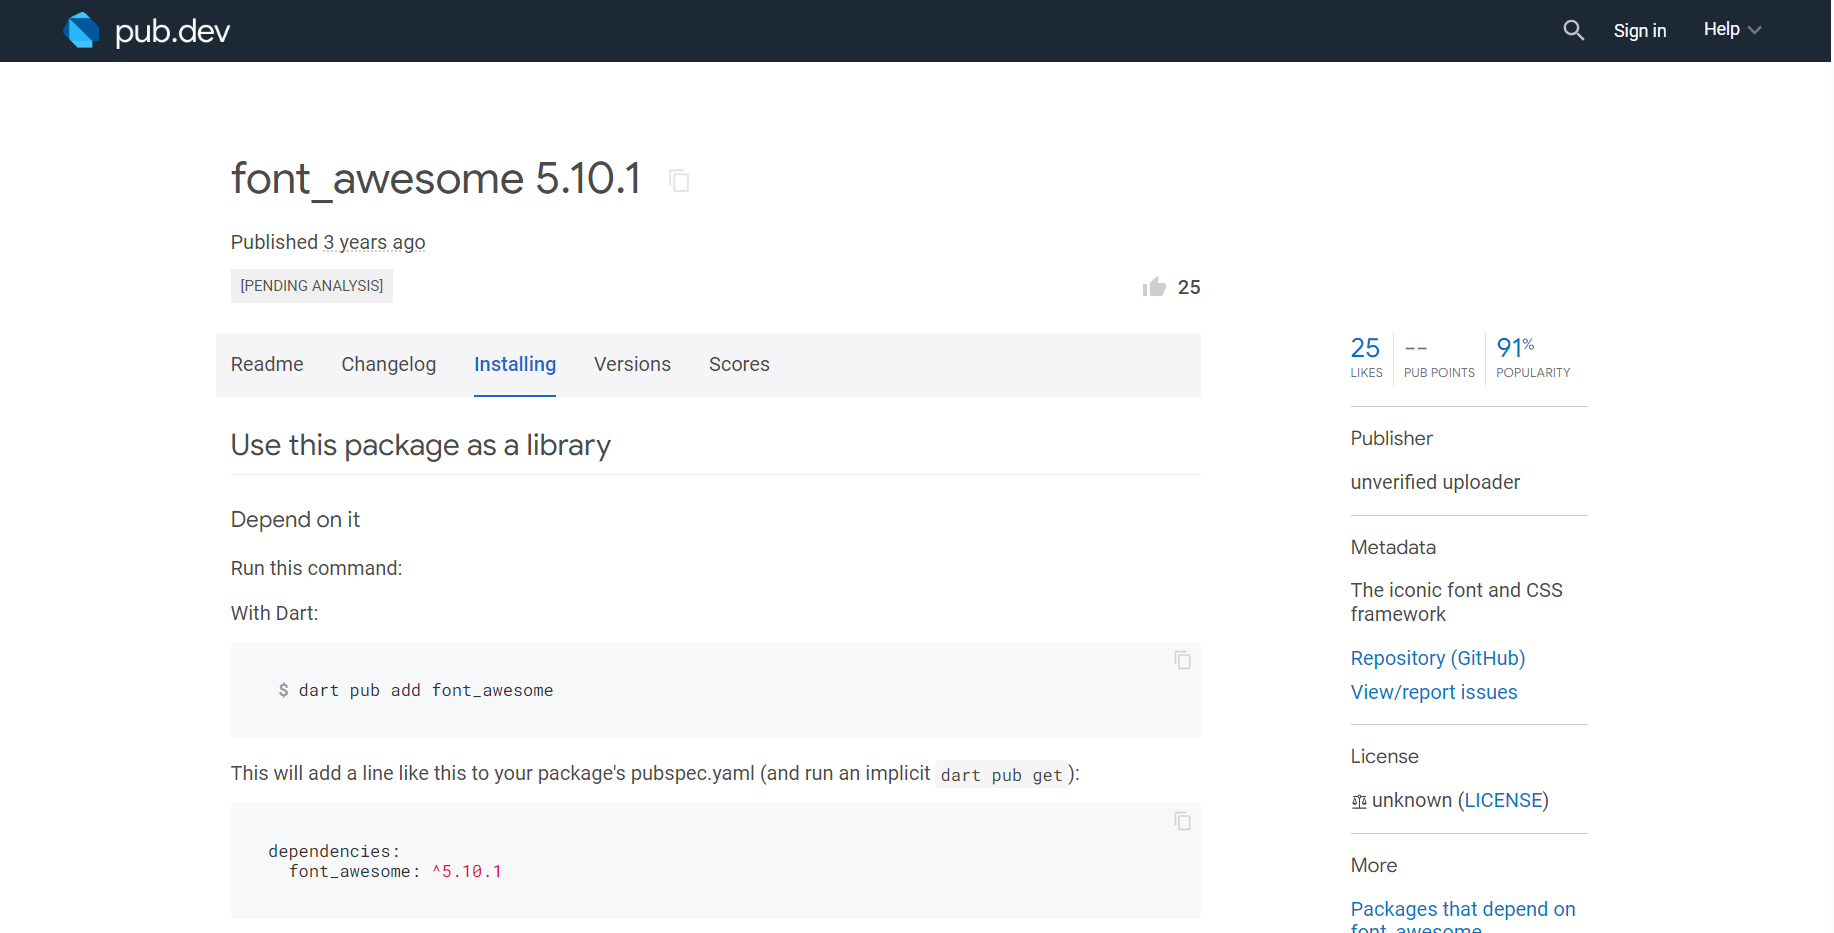Open View/report issues link

point(1434,692)
